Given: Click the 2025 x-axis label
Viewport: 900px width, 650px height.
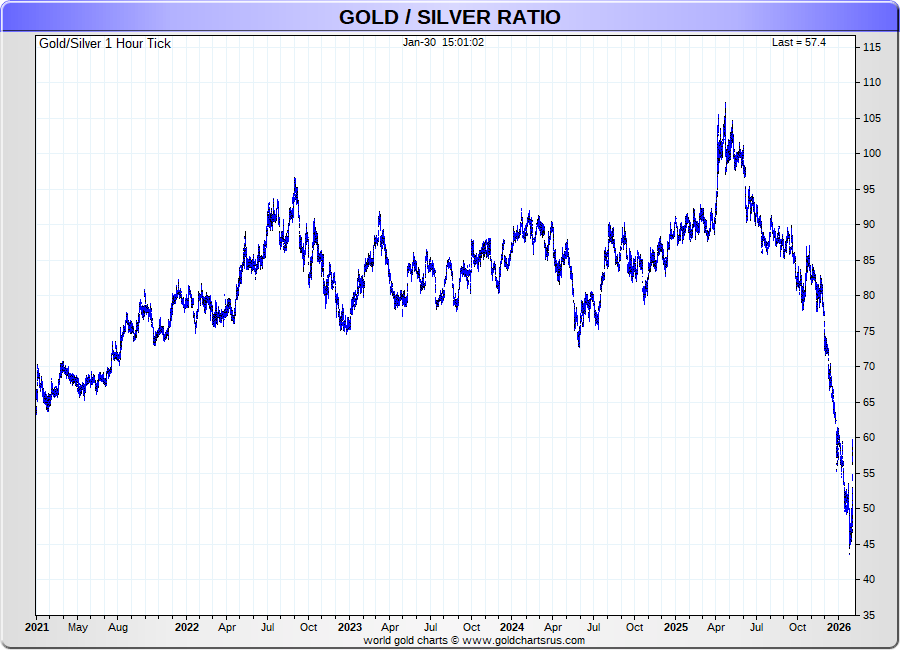Looking at the screenshot, I should click(676, 628).
